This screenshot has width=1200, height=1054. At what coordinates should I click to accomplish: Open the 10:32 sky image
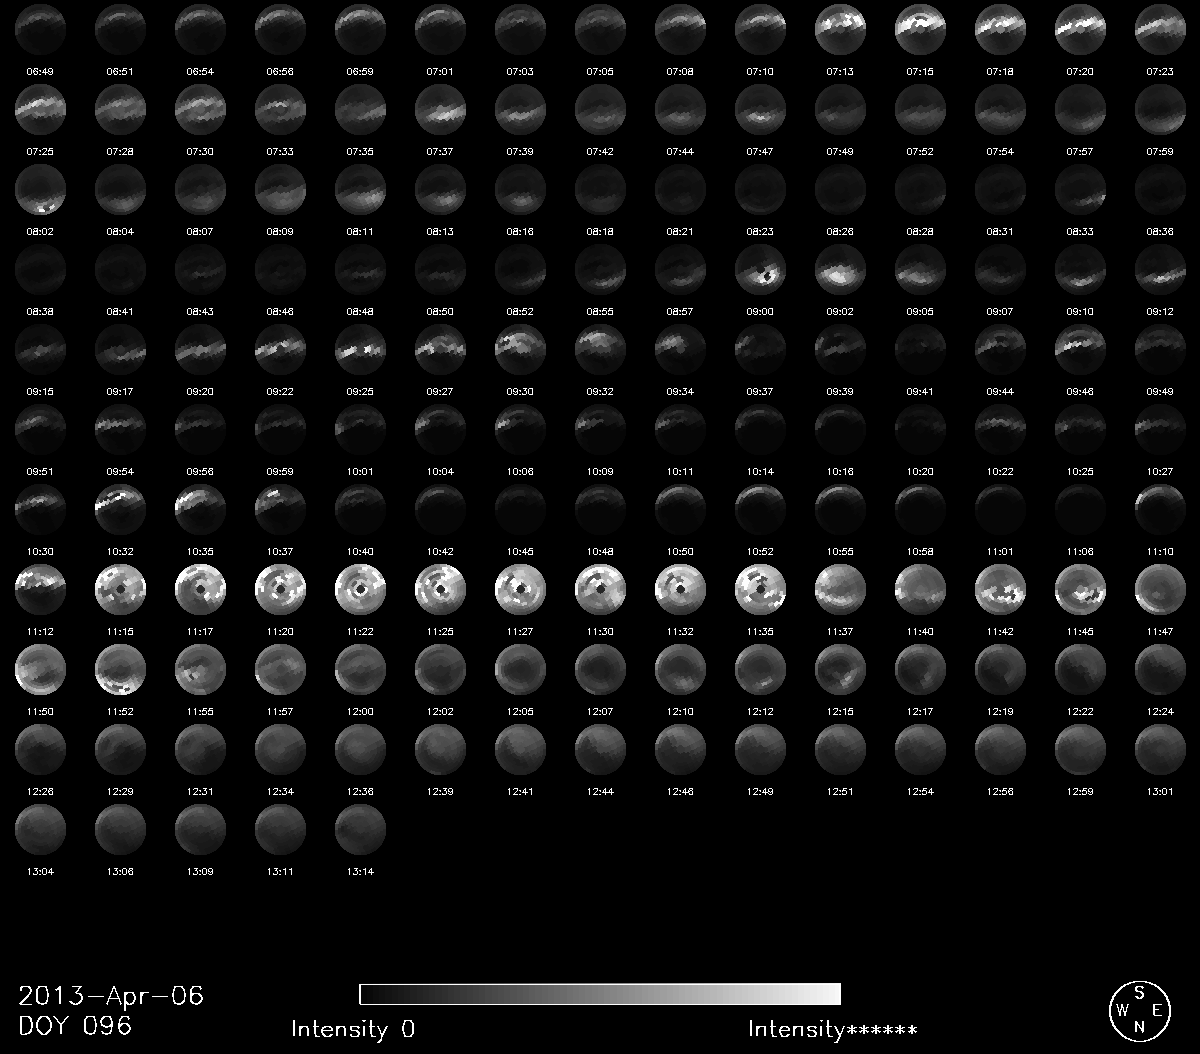tap(120, 508)
